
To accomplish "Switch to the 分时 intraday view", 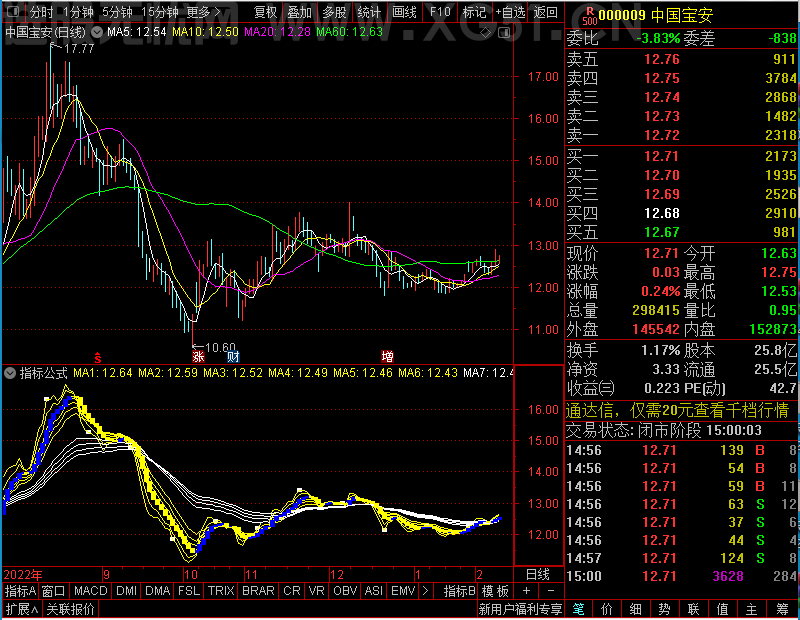I will coord(41,12).
